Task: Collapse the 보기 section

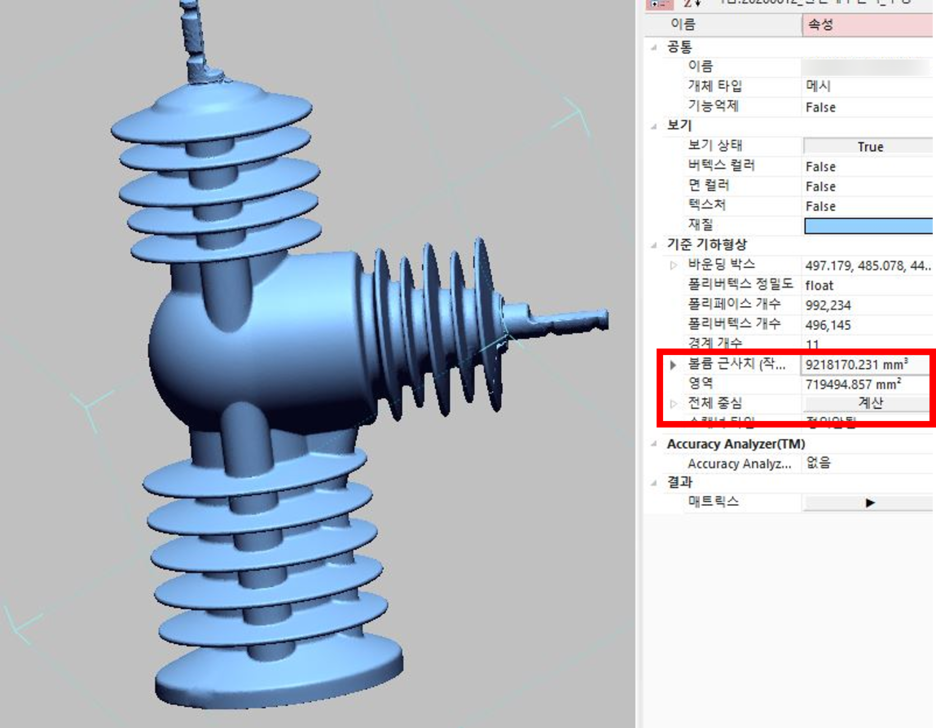Action: pos(654,126)
